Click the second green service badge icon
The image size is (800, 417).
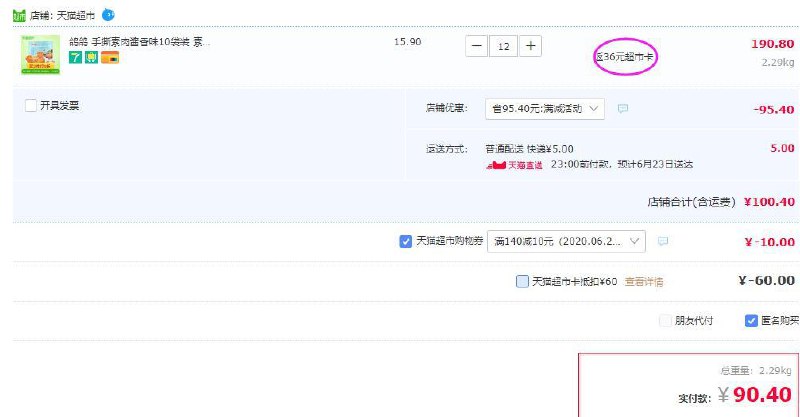coord(91,58)
